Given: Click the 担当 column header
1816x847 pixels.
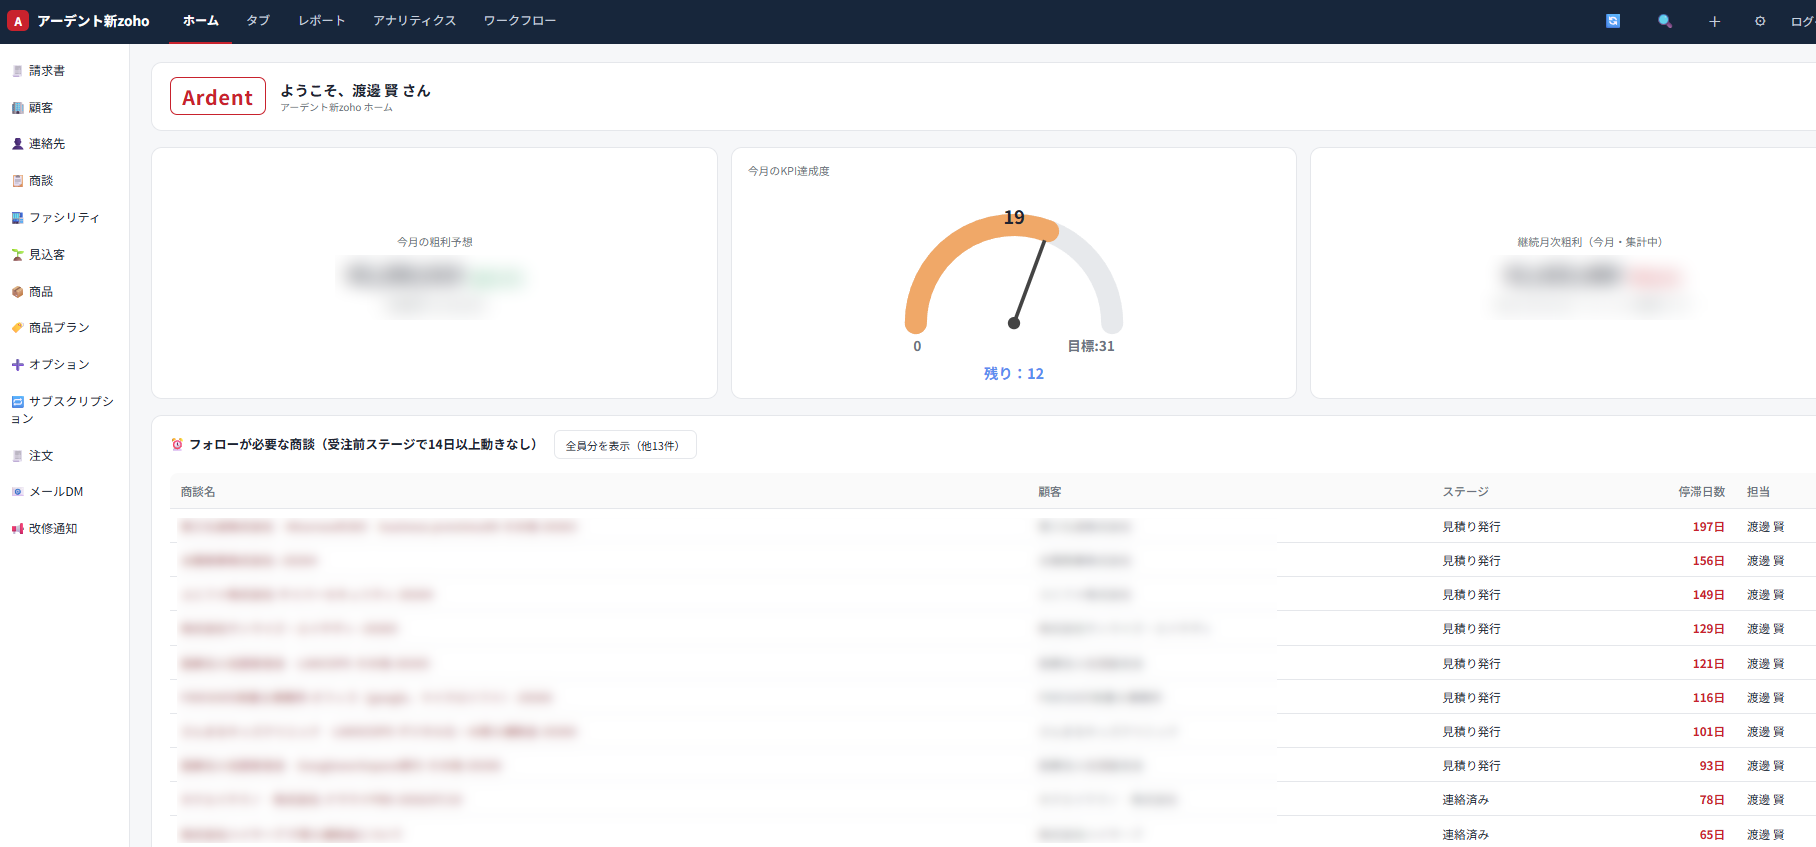Looking at the screenshot, I should (1759, 492).
